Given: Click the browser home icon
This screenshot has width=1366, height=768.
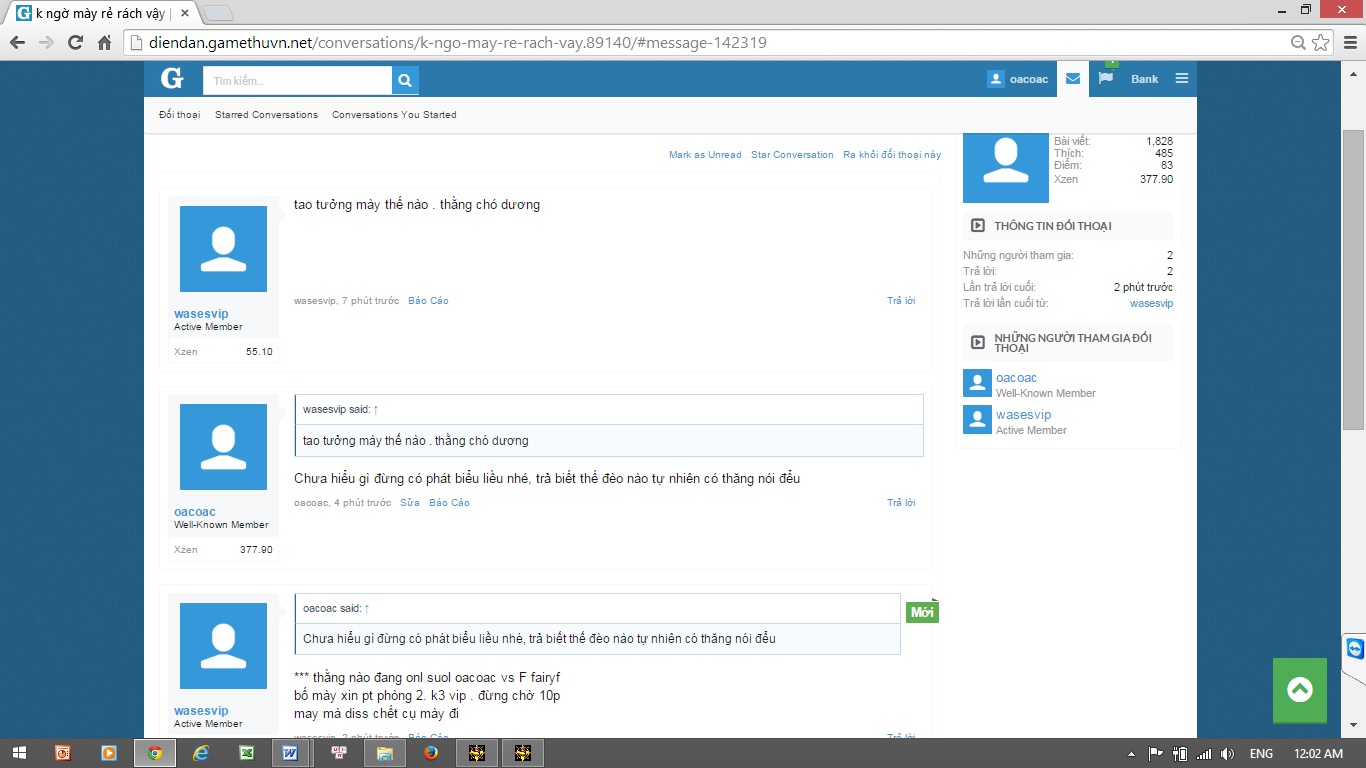Looking at the screenshot, I should (x=104, y=43).
